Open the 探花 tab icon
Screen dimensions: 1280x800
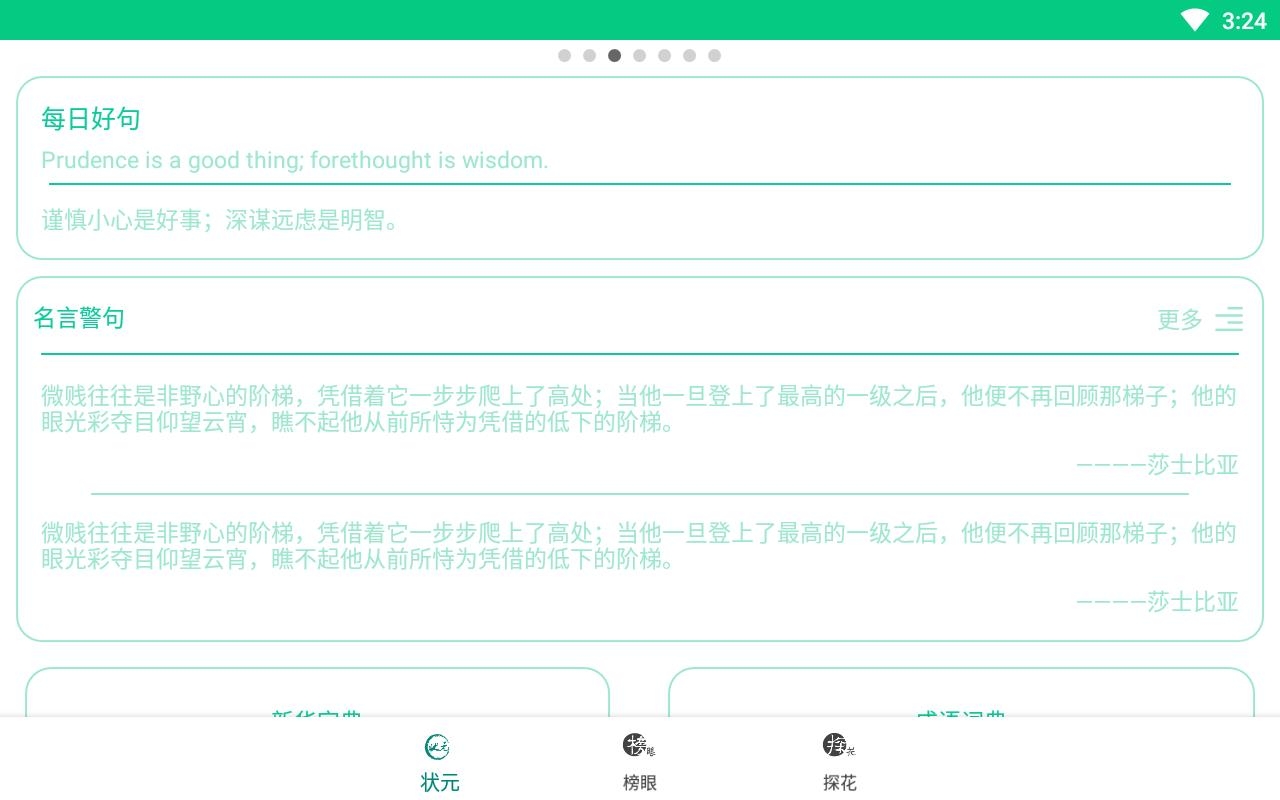coord(838,745)
